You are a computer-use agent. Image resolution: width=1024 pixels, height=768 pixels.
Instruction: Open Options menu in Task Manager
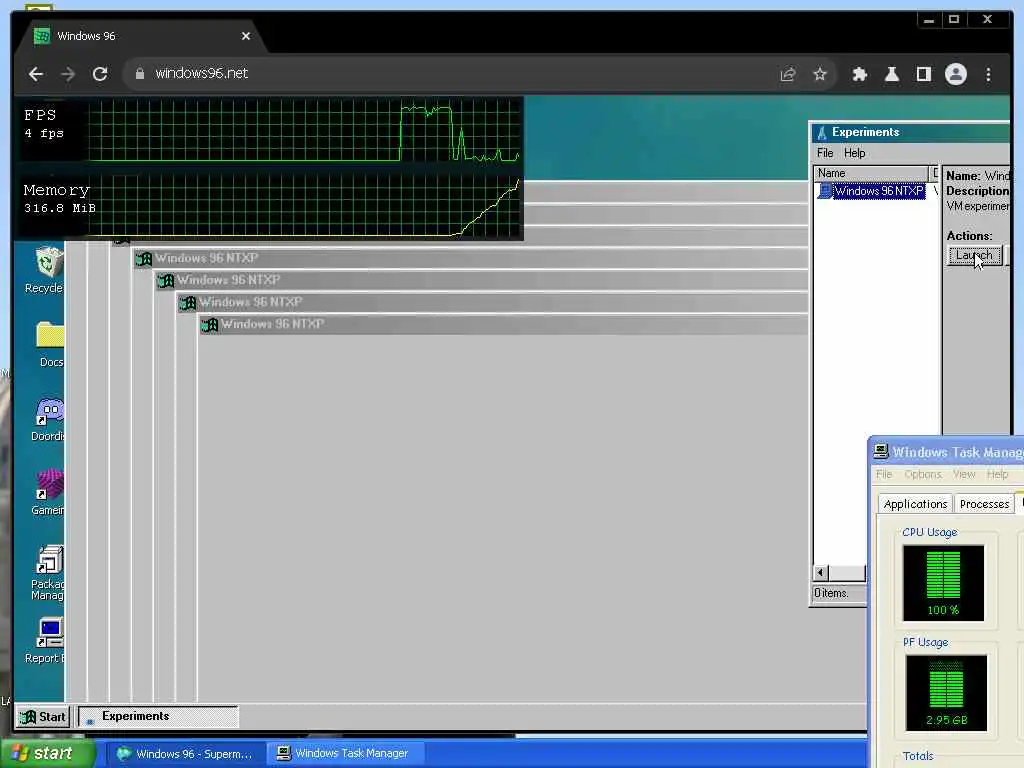click(x=923, y=474)
